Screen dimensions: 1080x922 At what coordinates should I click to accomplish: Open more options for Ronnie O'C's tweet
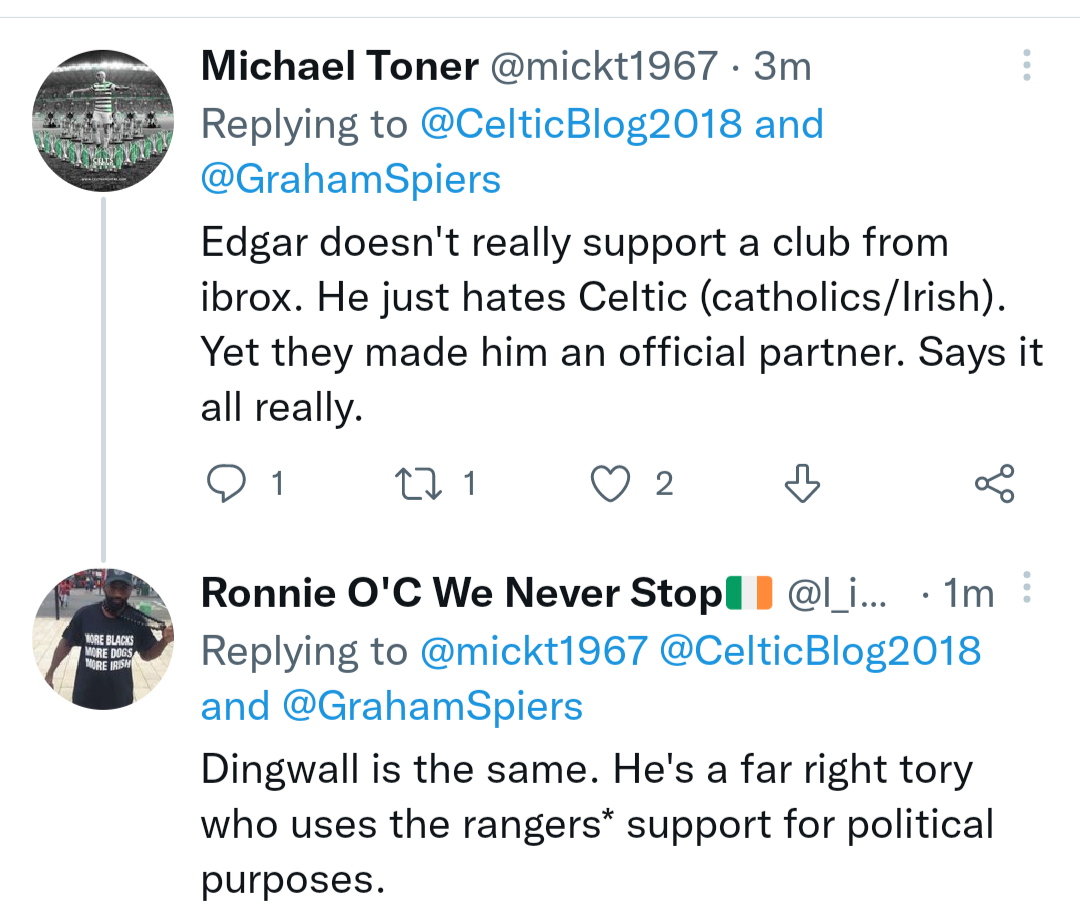tap(1025, 588)
